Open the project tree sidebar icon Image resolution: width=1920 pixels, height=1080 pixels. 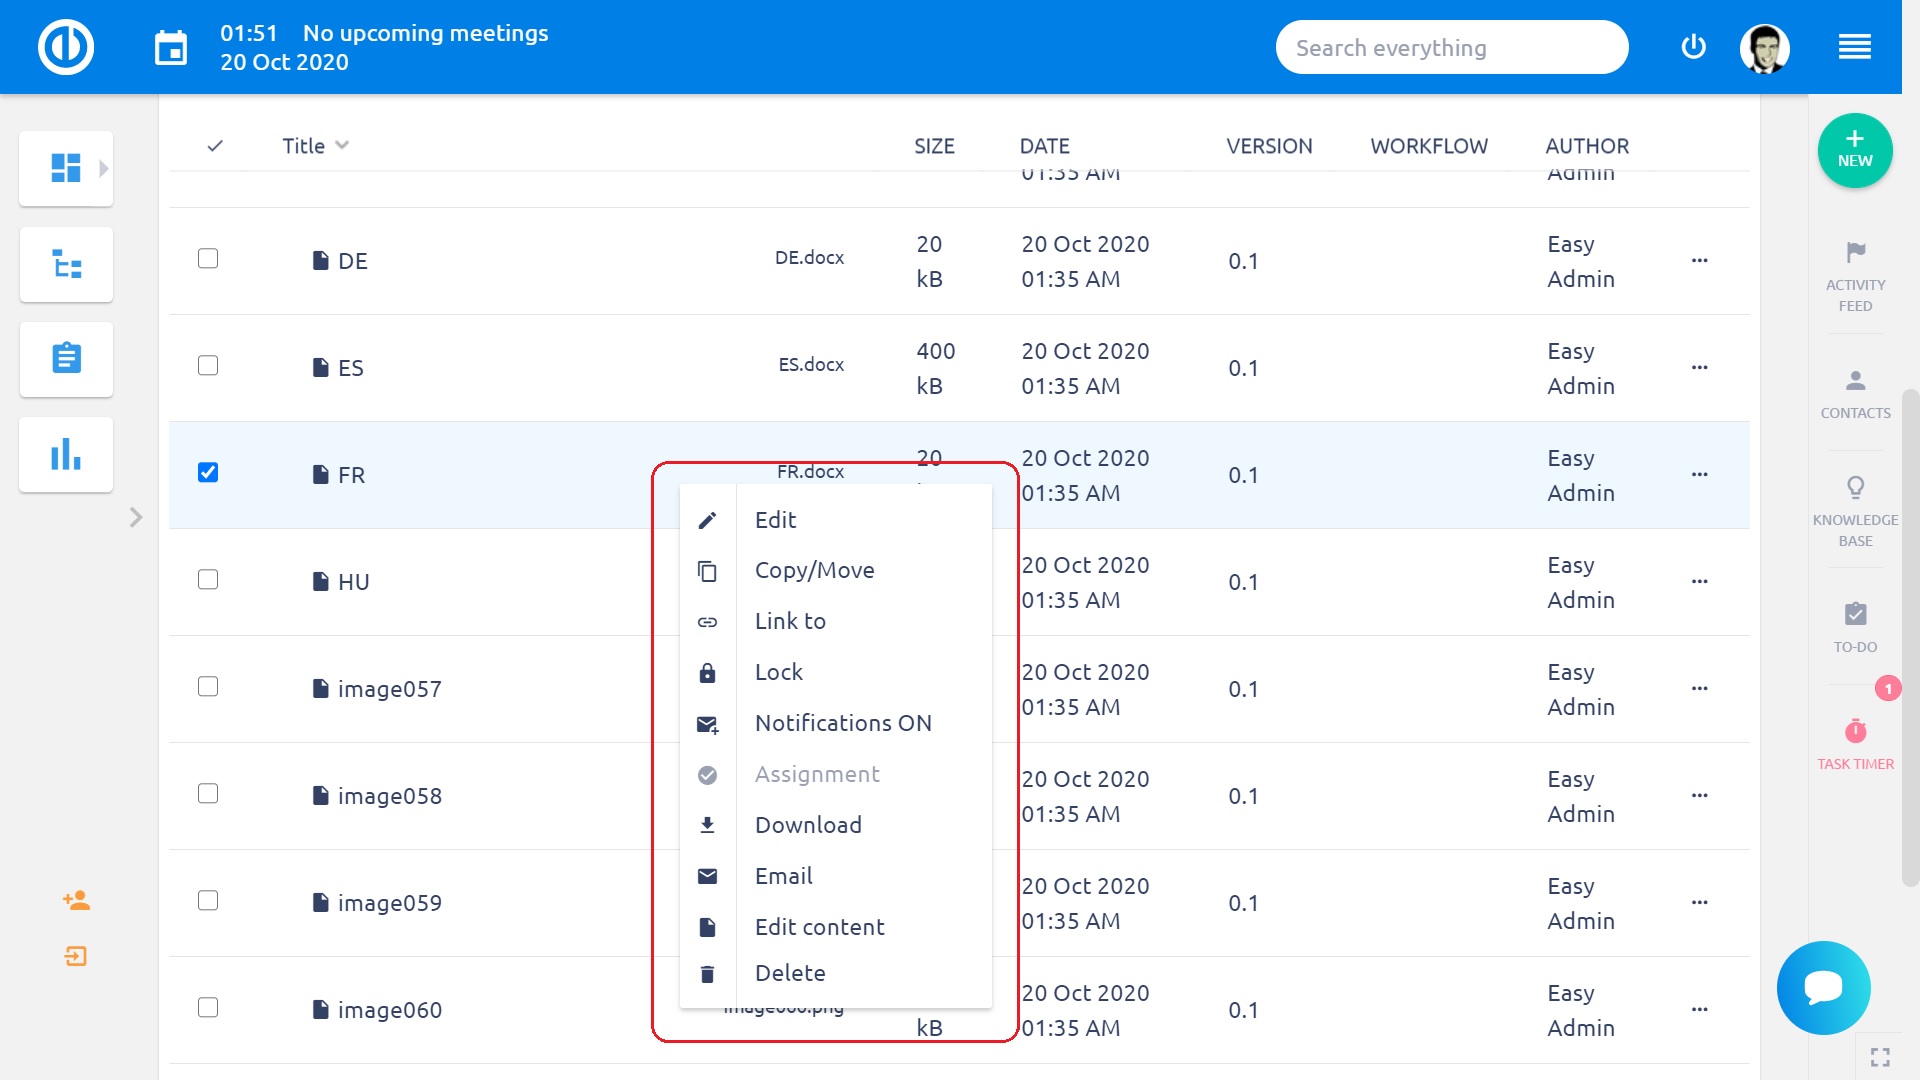click(x=66, y=265)
